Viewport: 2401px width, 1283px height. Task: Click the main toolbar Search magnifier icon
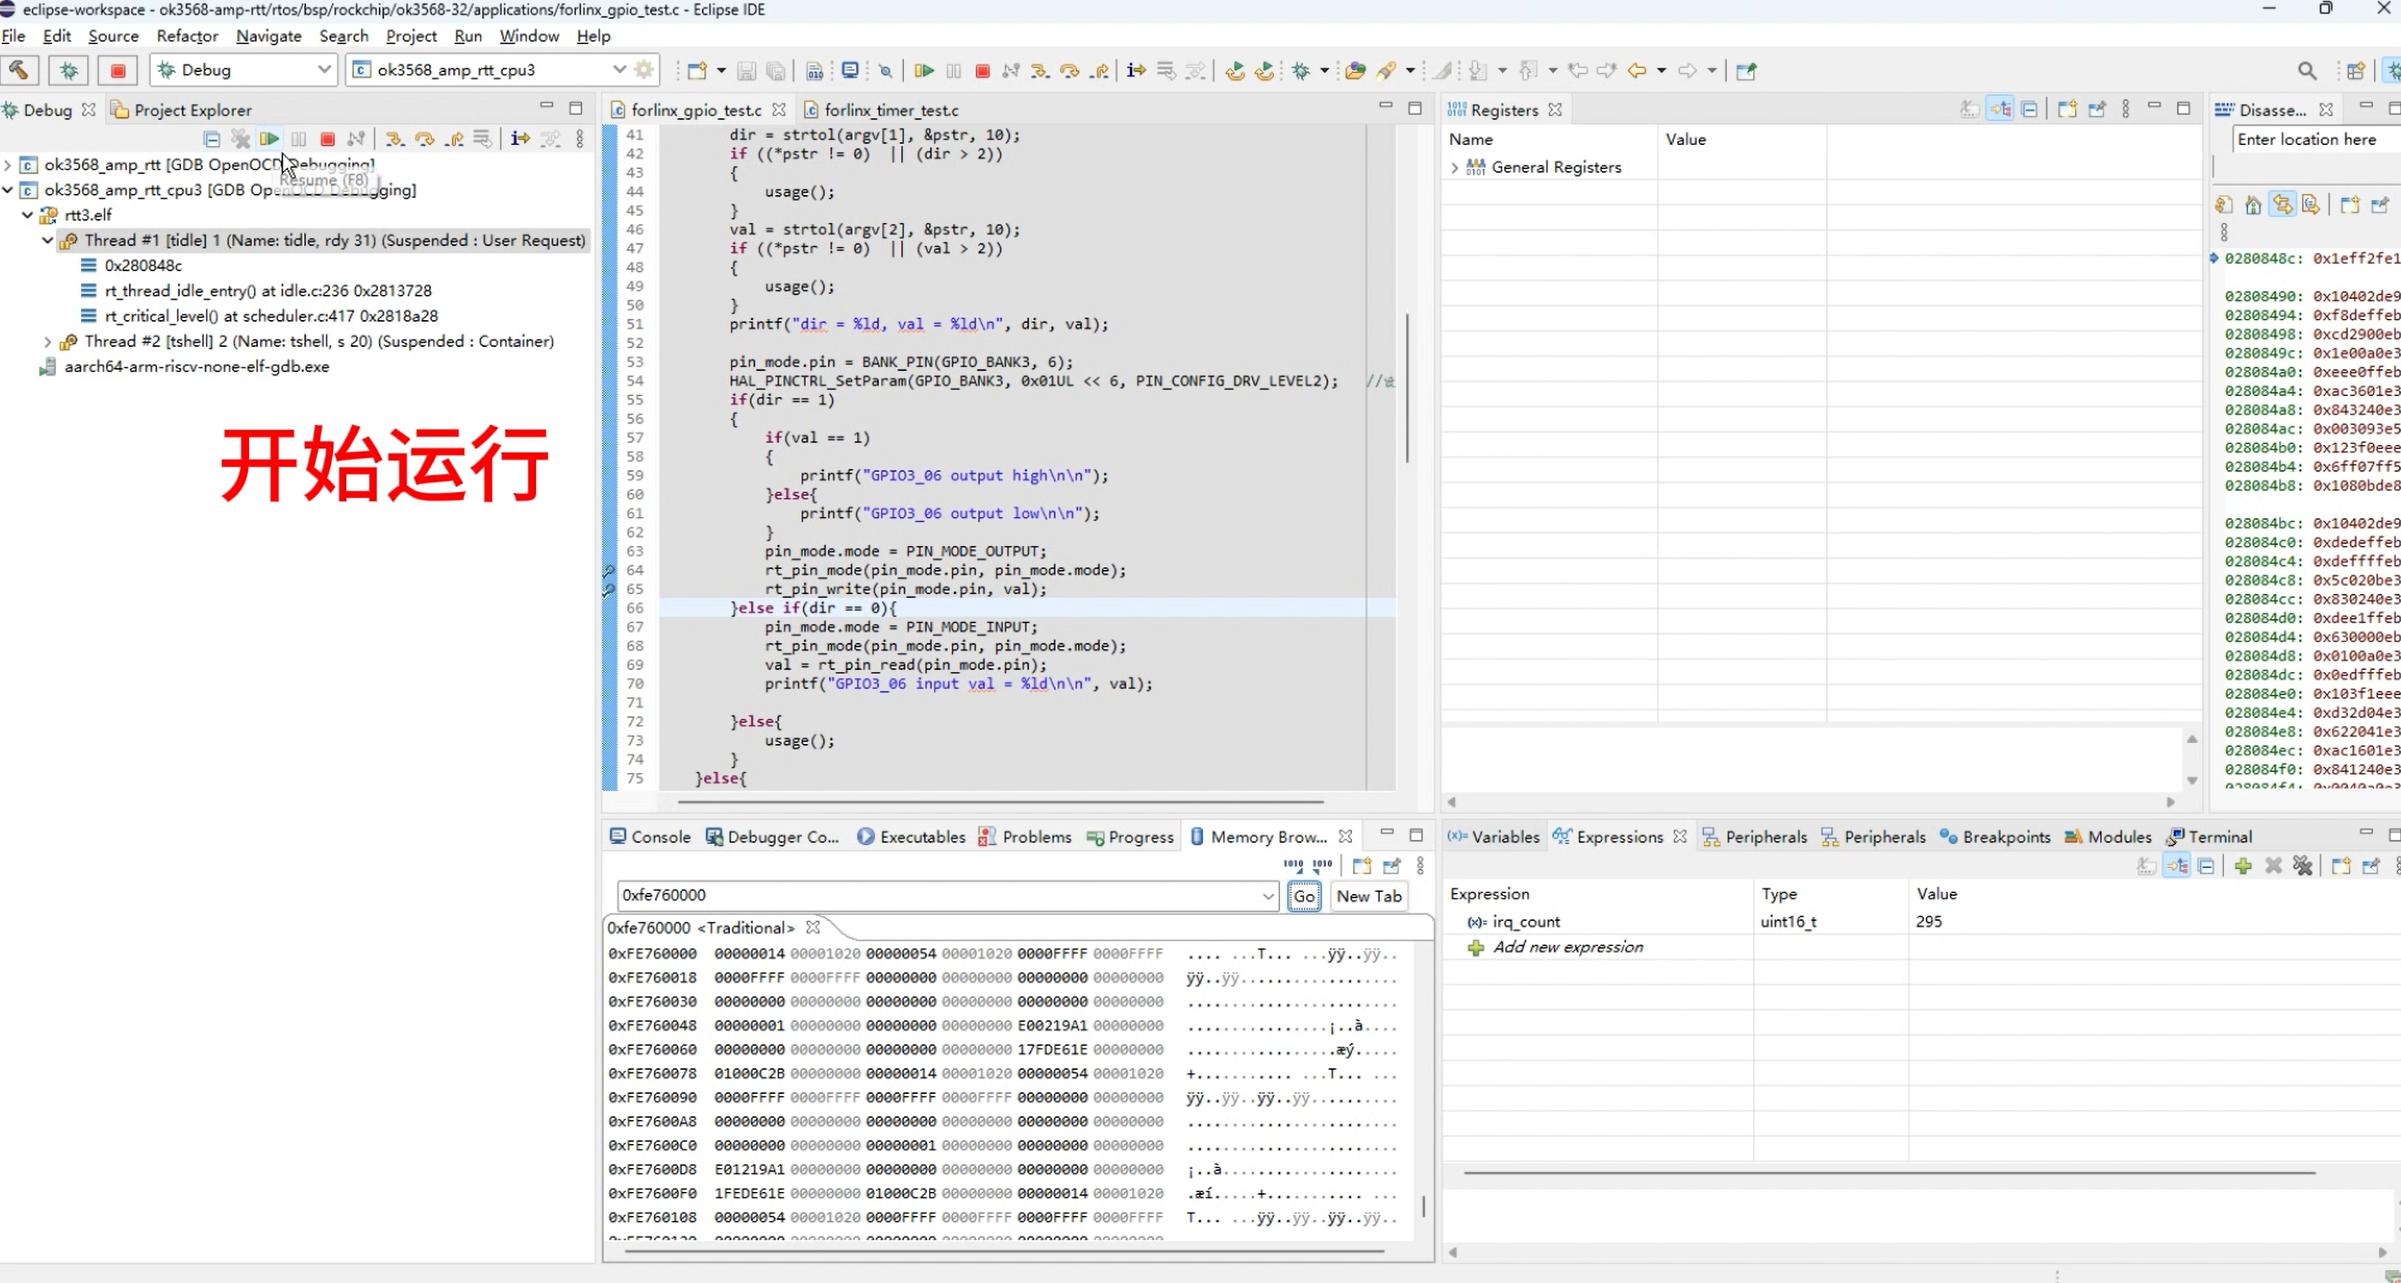click(x=2307, y=70)
